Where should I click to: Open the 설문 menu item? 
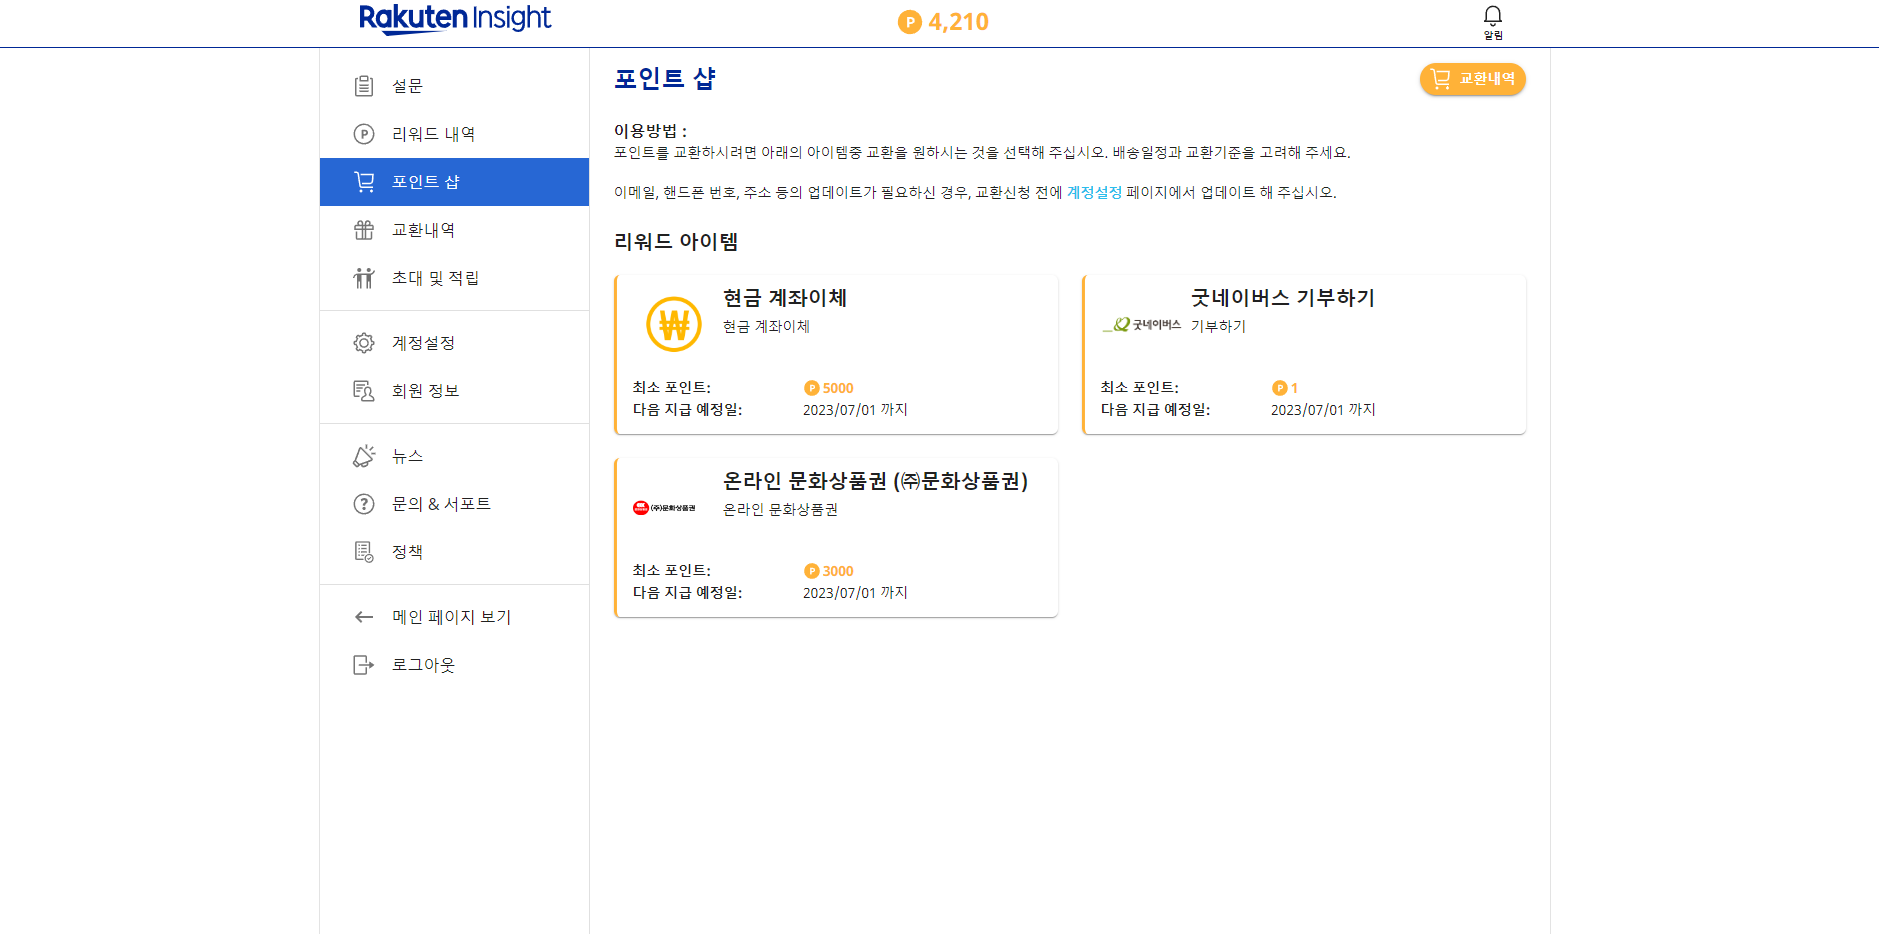click(x=454, y=86)
